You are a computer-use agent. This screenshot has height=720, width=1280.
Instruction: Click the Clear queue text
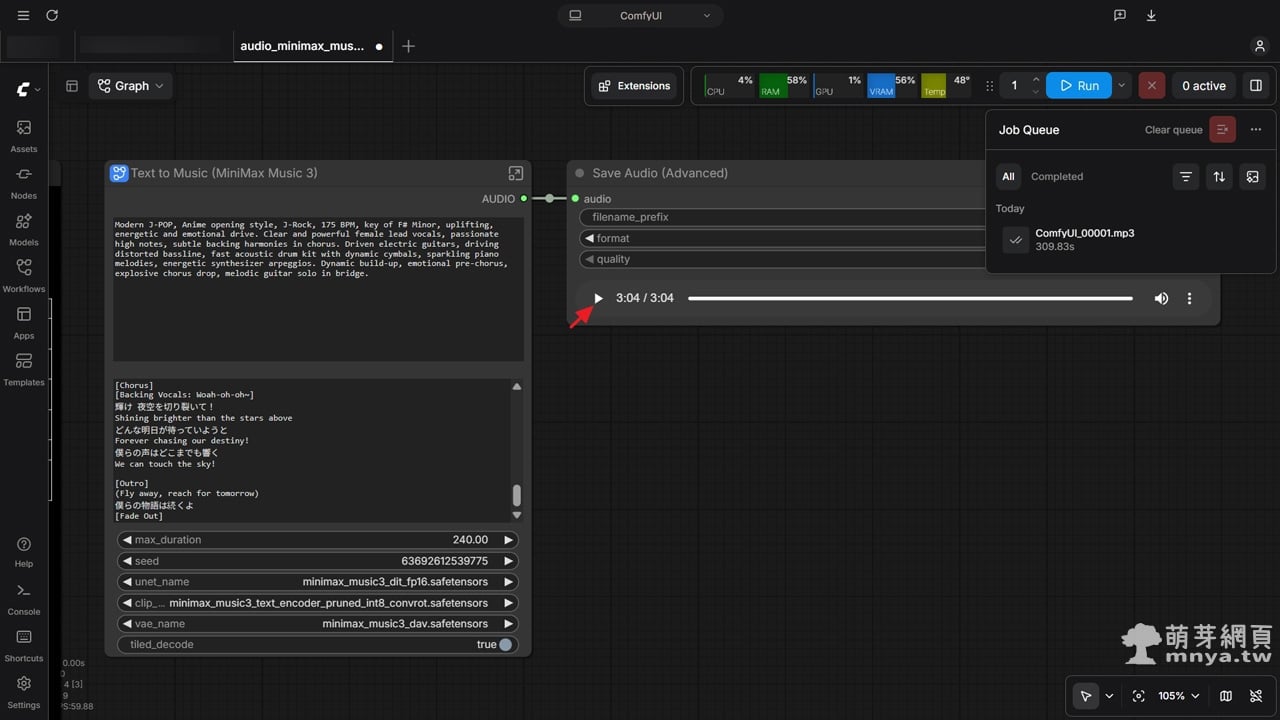point(1174,130)
